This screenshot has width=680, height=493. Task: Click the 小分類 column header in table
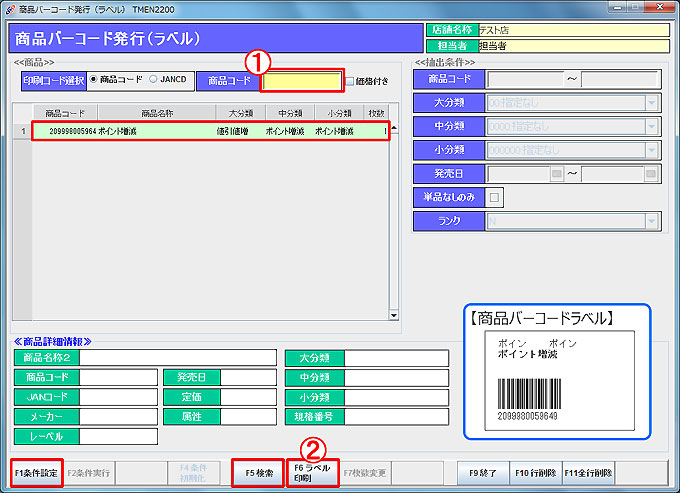(340, 113)
